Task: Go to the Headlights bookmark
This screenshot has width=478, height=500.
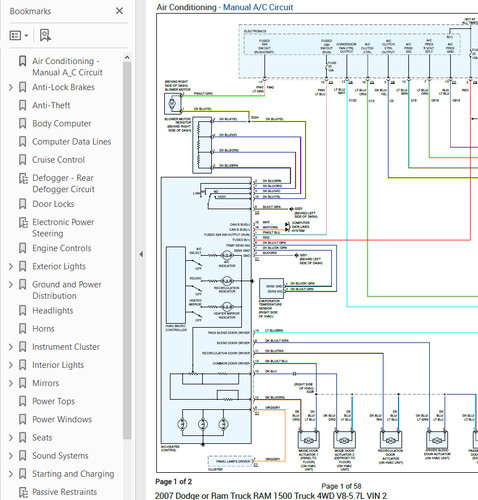Action: (x=53, y=311)
